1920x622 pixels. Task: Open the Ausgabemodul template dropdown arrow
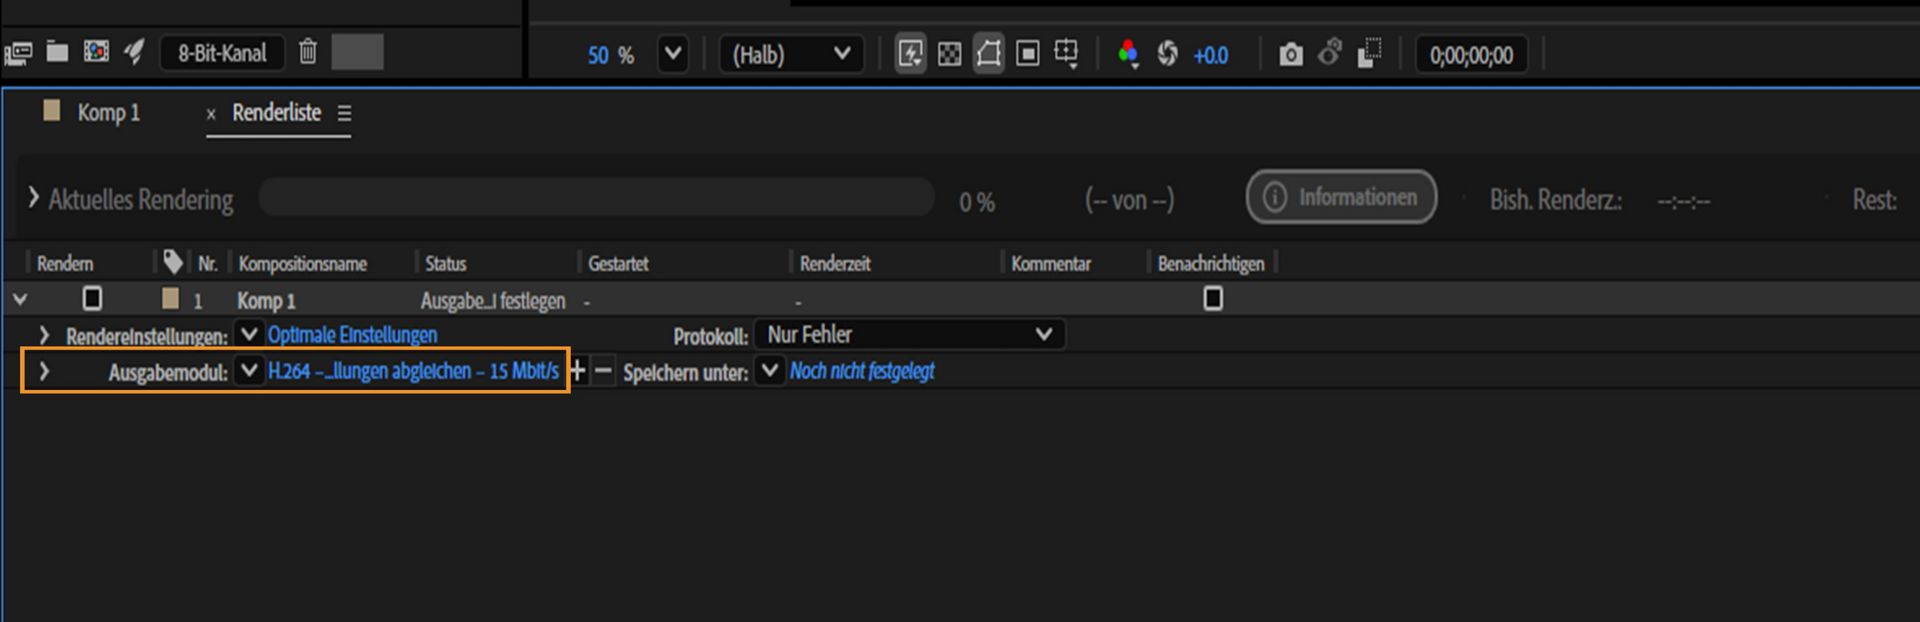249,371
